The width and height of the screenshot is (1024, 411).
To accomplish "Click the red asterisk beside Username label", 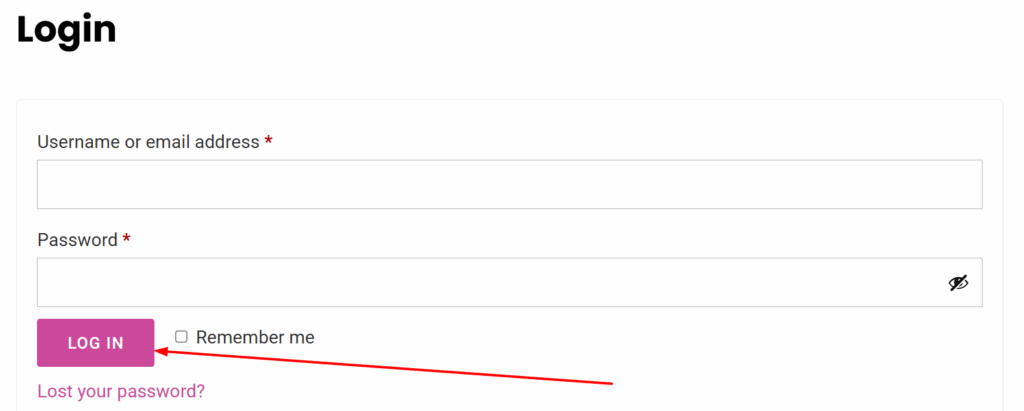I will 268,141.
